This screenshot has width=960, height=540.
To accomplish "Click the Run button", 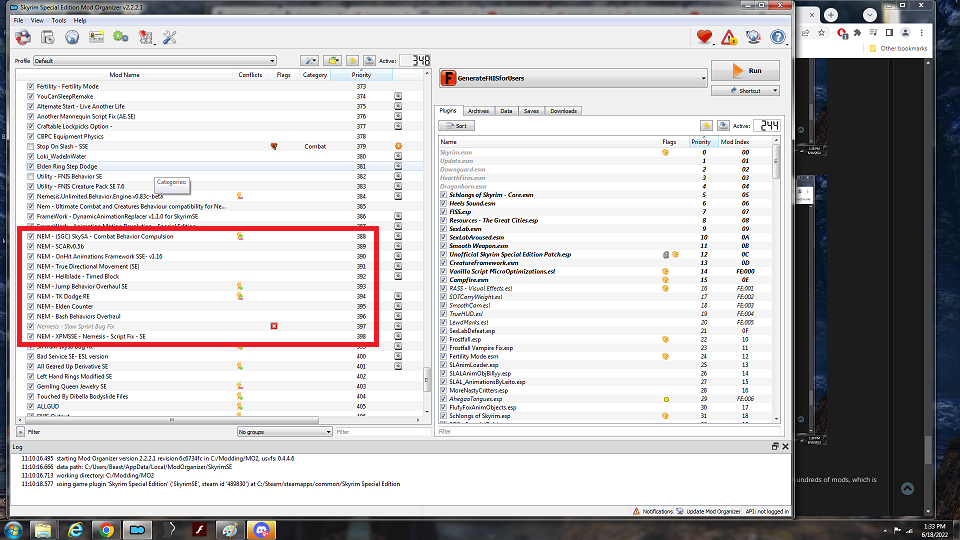I will coord(745,70).
